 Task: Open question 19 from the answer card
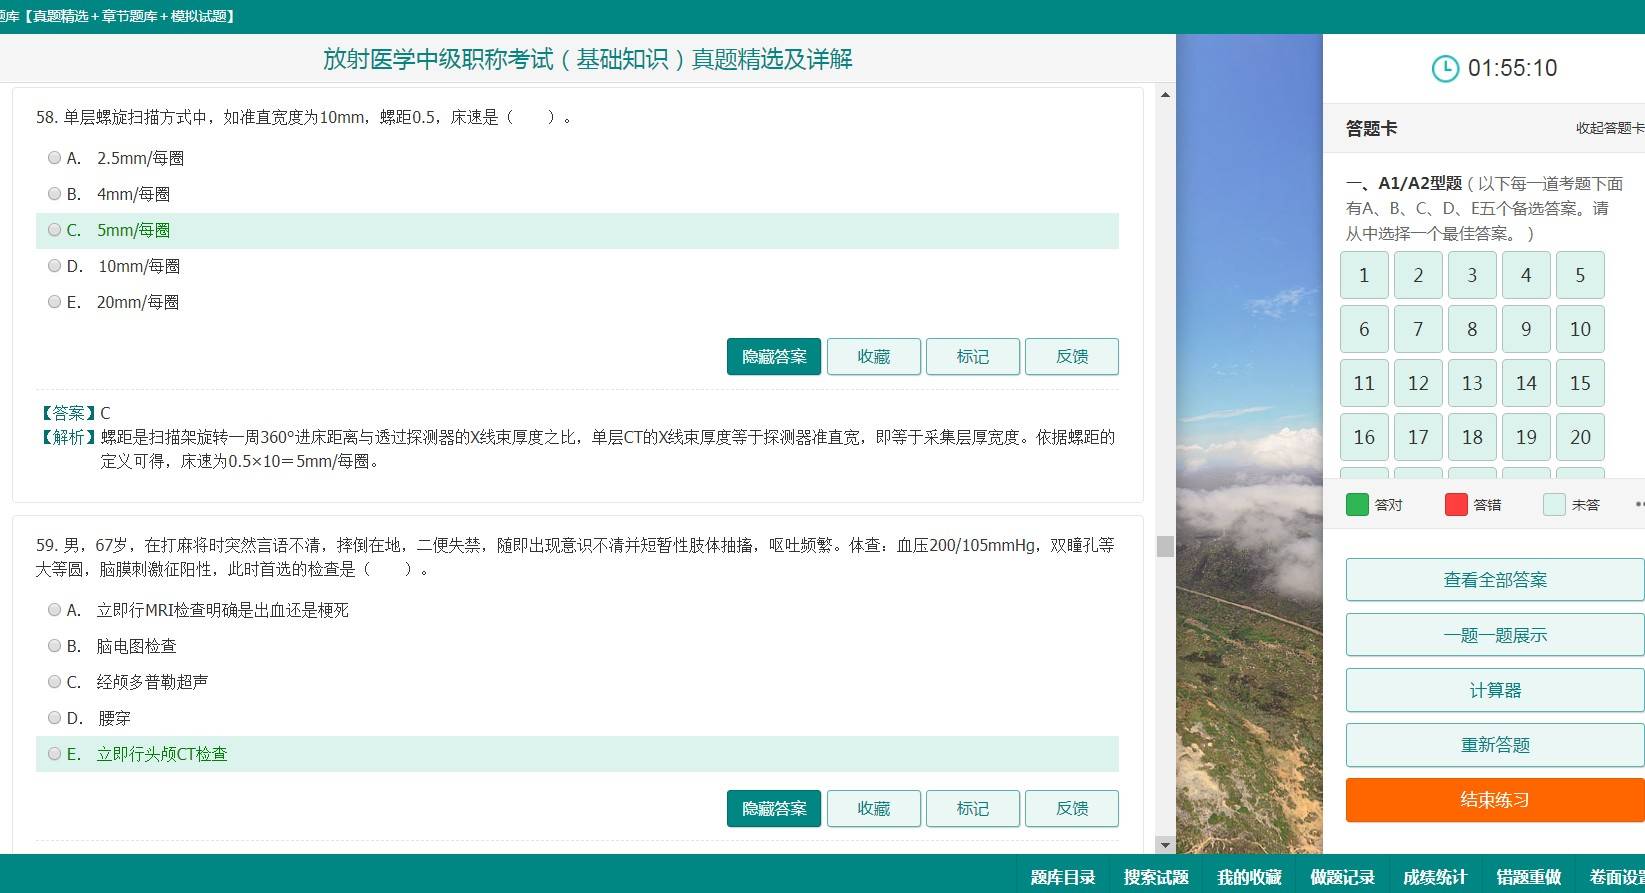(x=1526, y=437)
